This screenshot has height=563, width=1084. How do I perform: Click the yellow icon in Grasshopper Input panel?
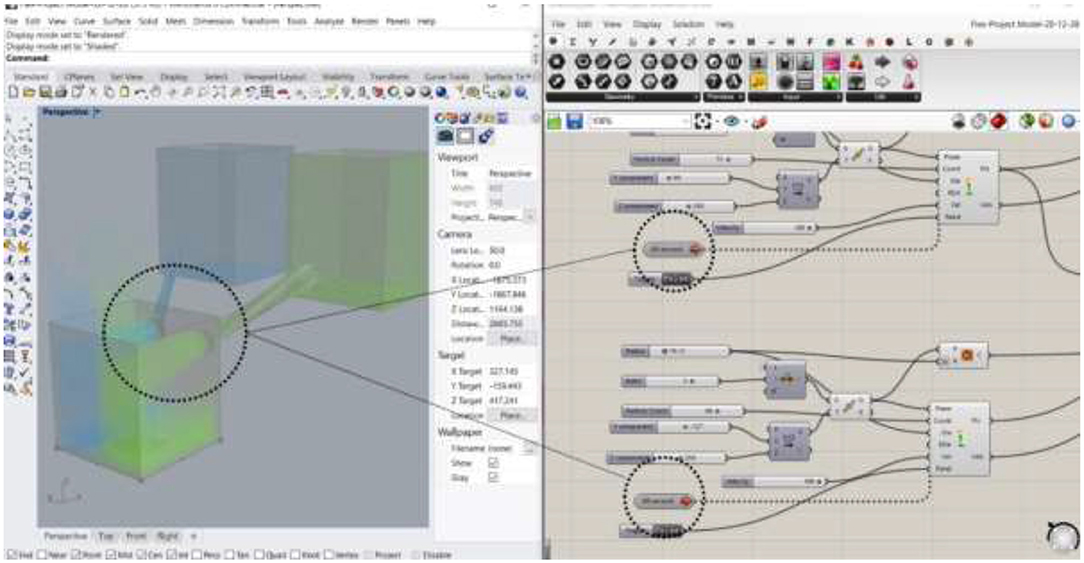point(758,82)
